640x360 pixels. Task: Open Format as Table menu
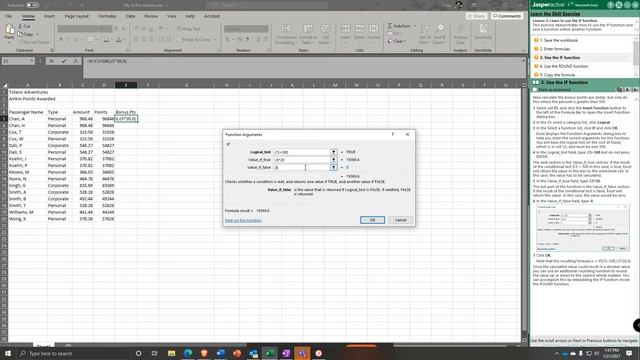[308, 34]
